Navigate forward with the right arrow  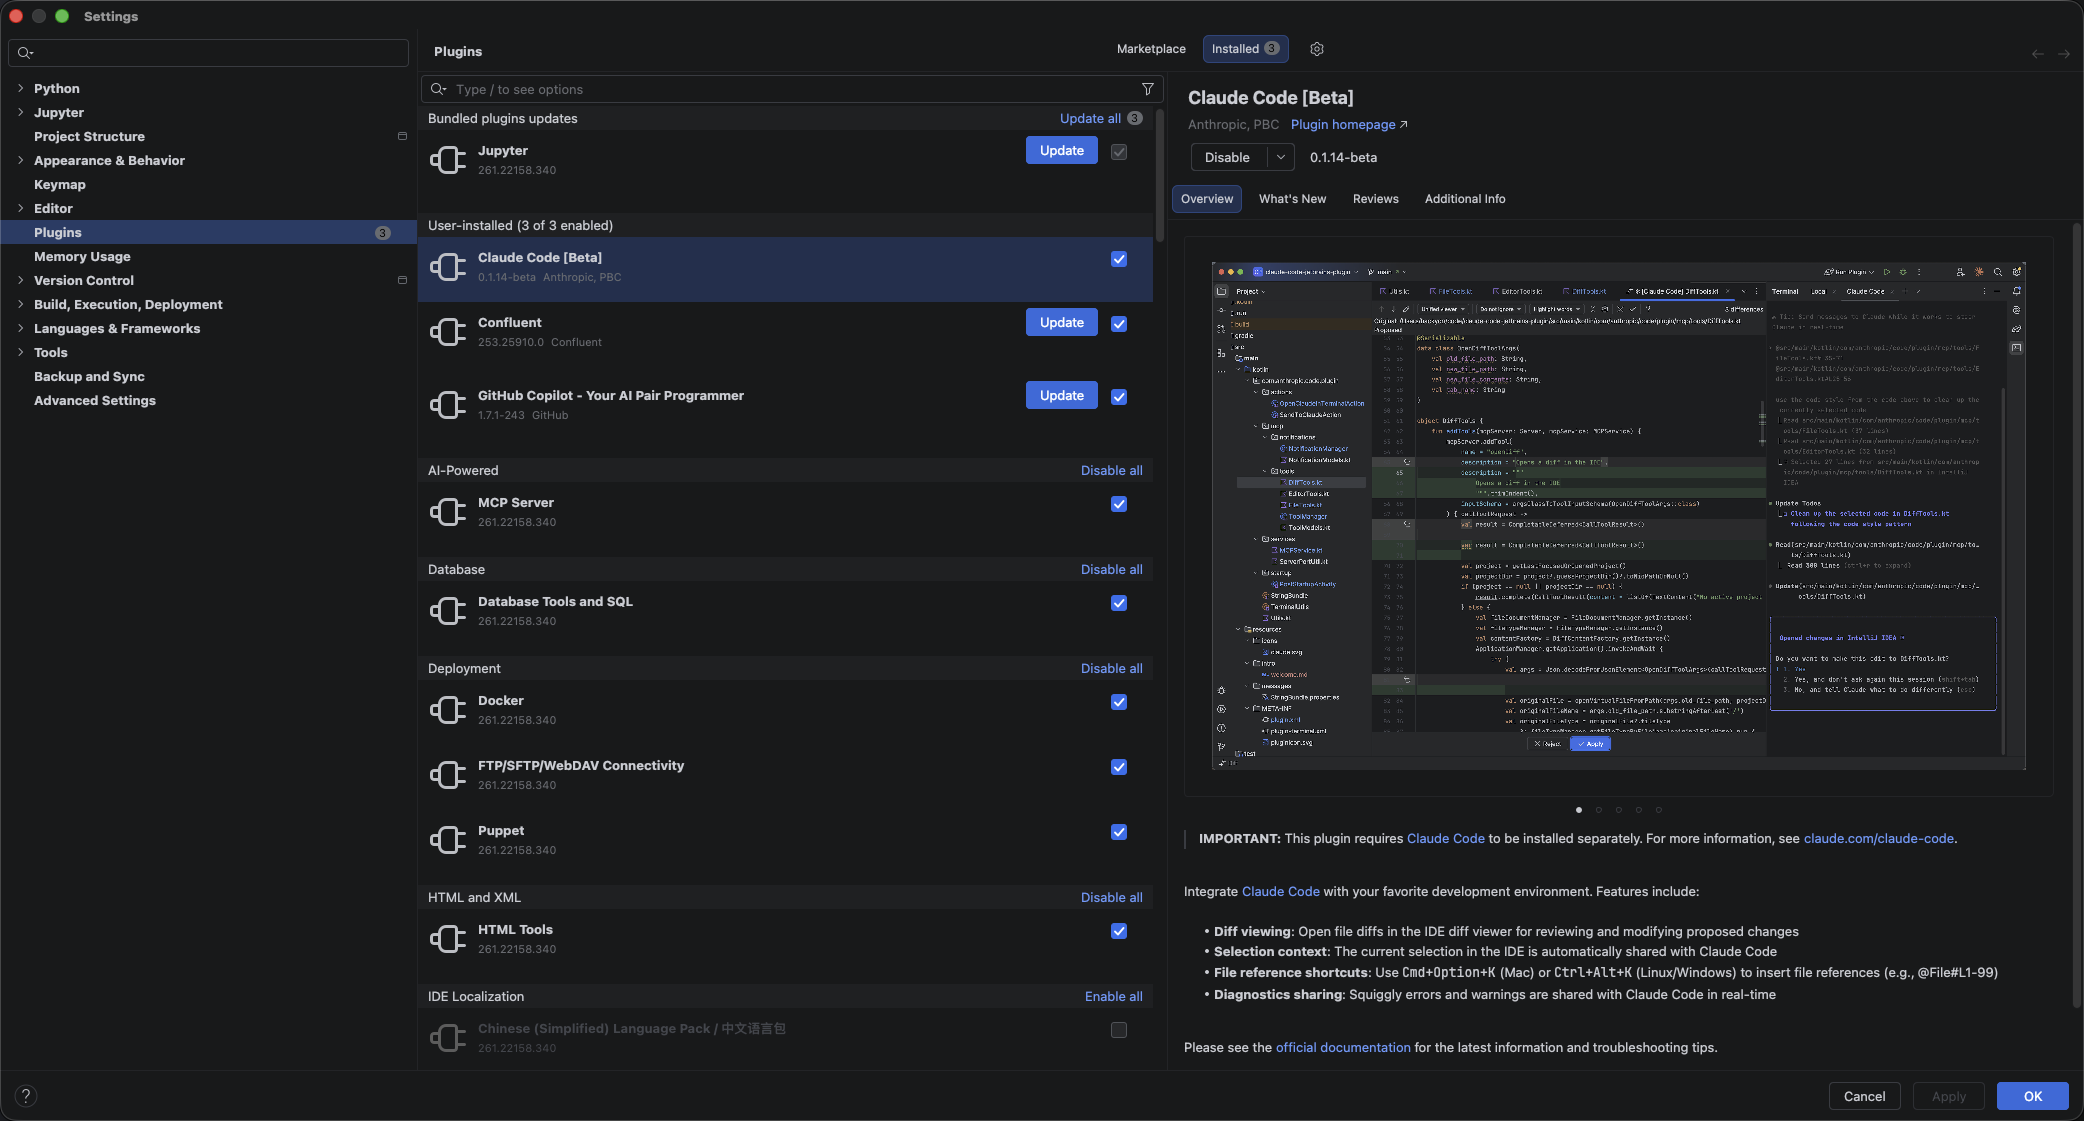click(2063, 54)
